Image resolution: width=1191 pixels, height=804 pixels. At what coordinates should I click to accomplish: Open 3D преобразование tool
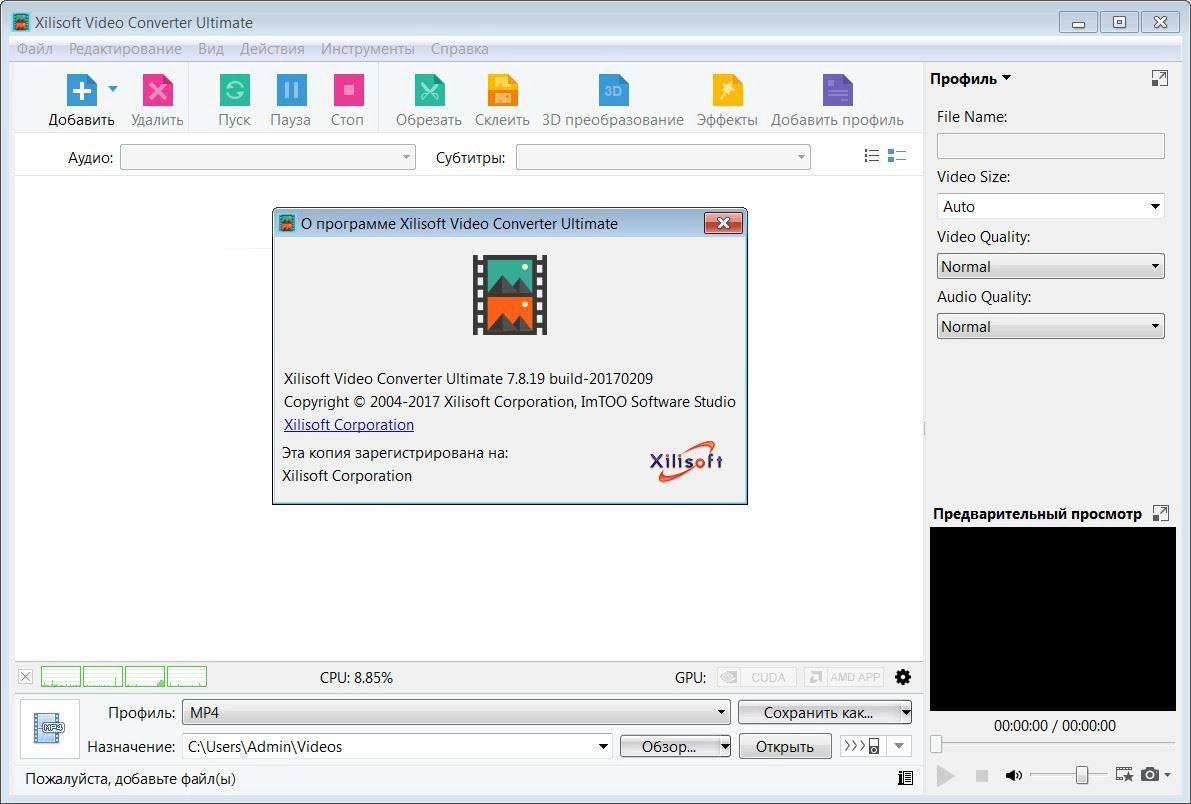coord(613,90)
